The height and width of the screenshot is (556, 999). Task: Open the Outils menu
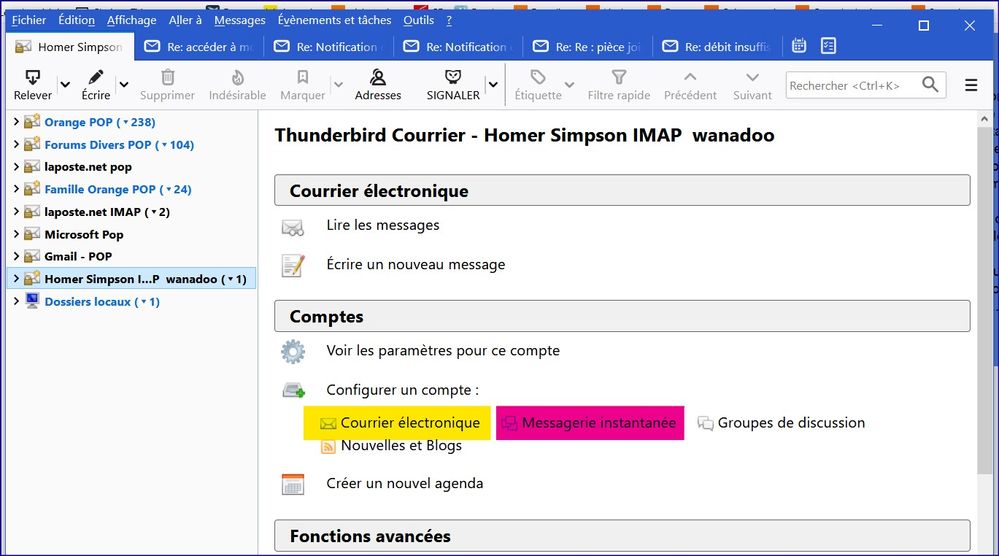419,20
